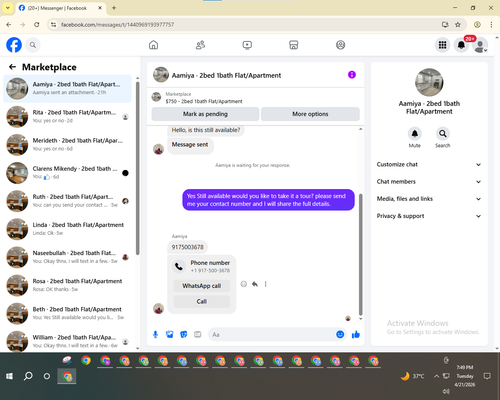Viewport: 500px width, 400px height.
Task: Reload the page
Action: [37, 25]
